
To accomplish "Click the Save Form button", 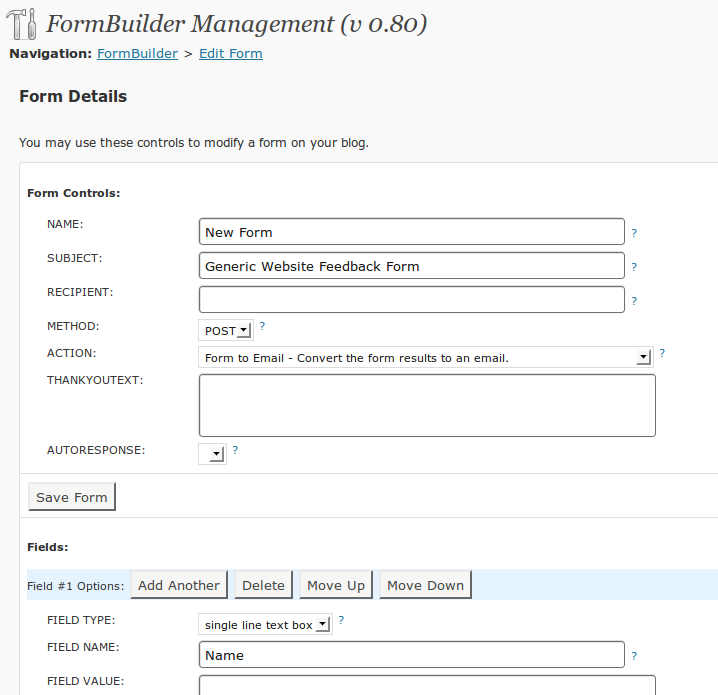I will coord(72,497).
